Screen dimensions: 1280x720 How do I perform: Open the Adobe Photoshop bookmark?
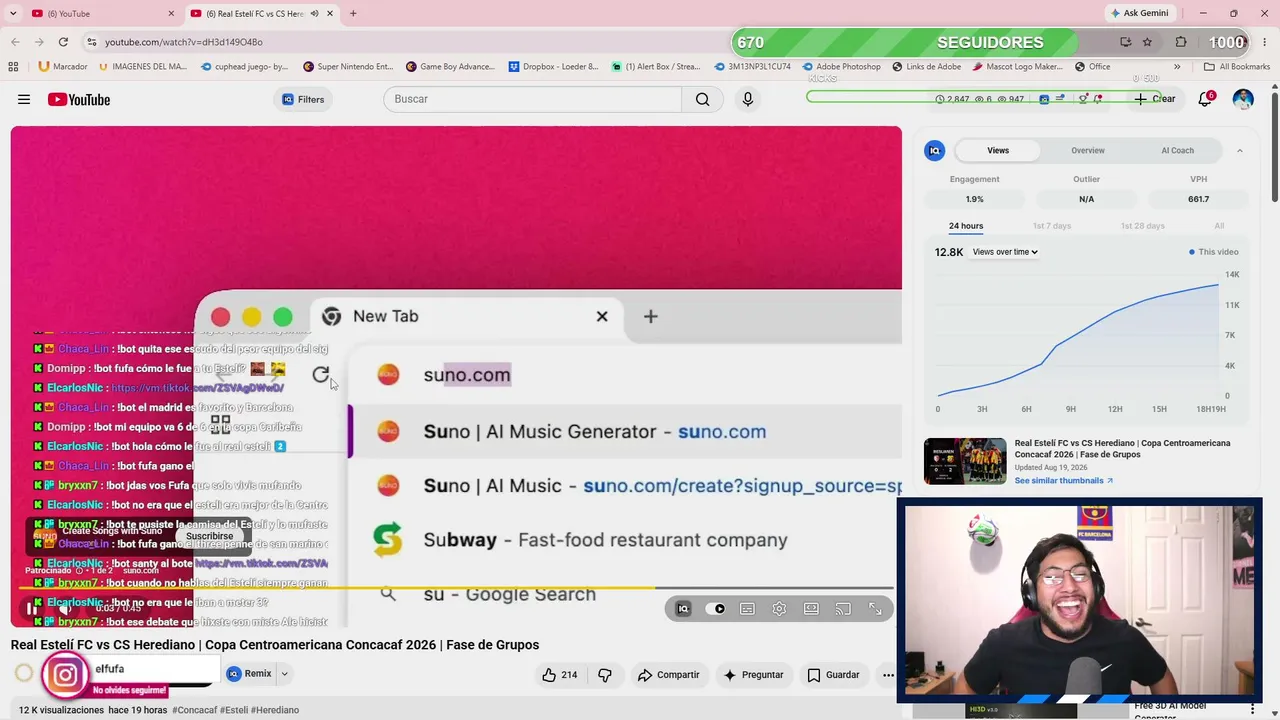pos(841,67)
